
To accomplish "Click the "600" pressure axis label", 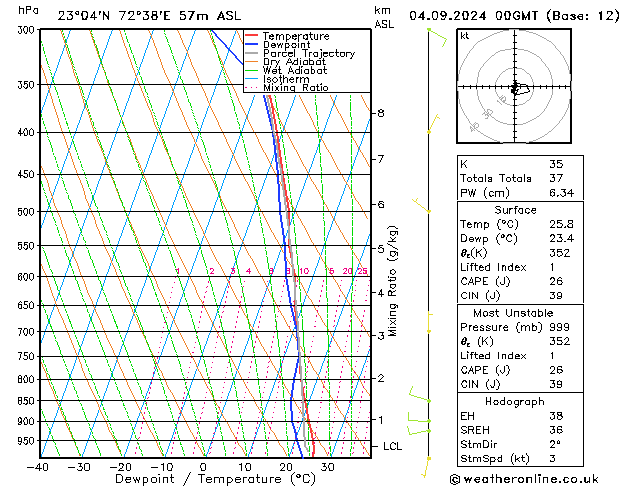I will point(28,277).
